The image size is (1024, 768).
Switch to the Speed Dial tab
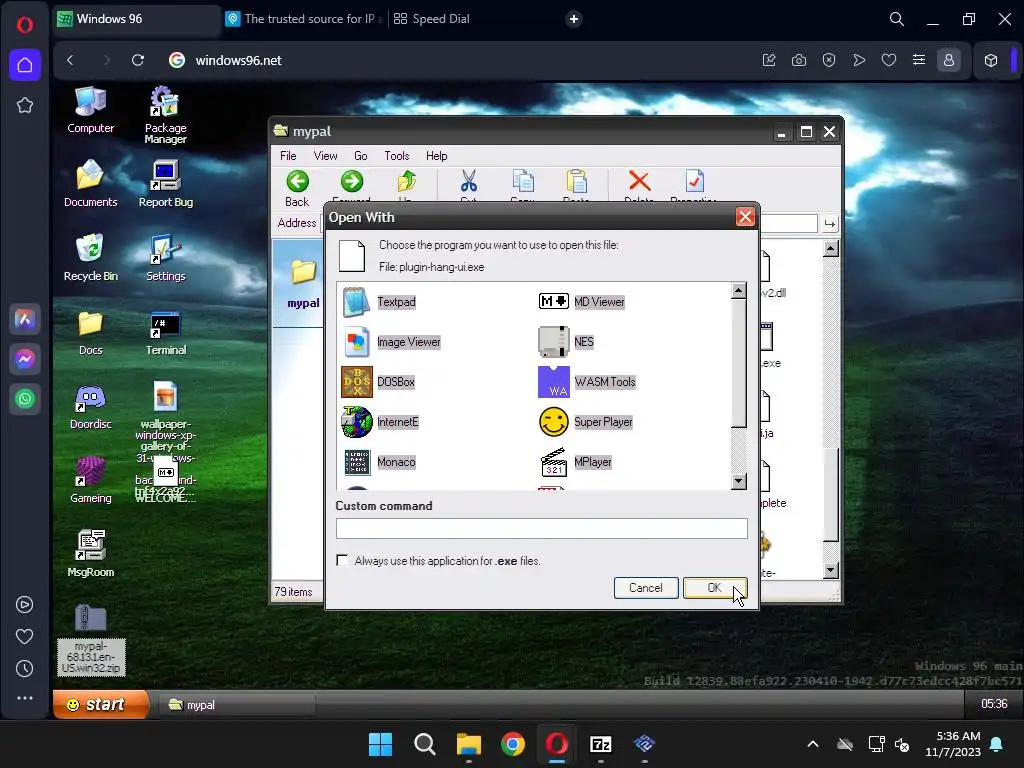(x=432, y=19)
